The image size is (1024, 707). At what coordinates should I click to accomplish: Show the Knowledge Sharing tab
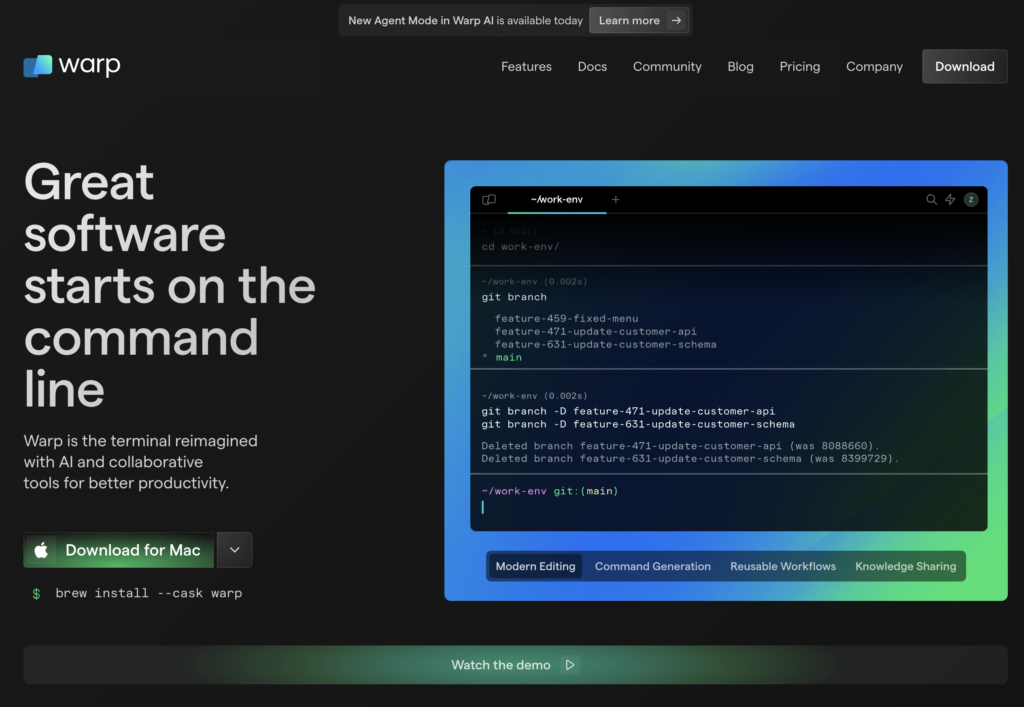click(x=905, y=566)
